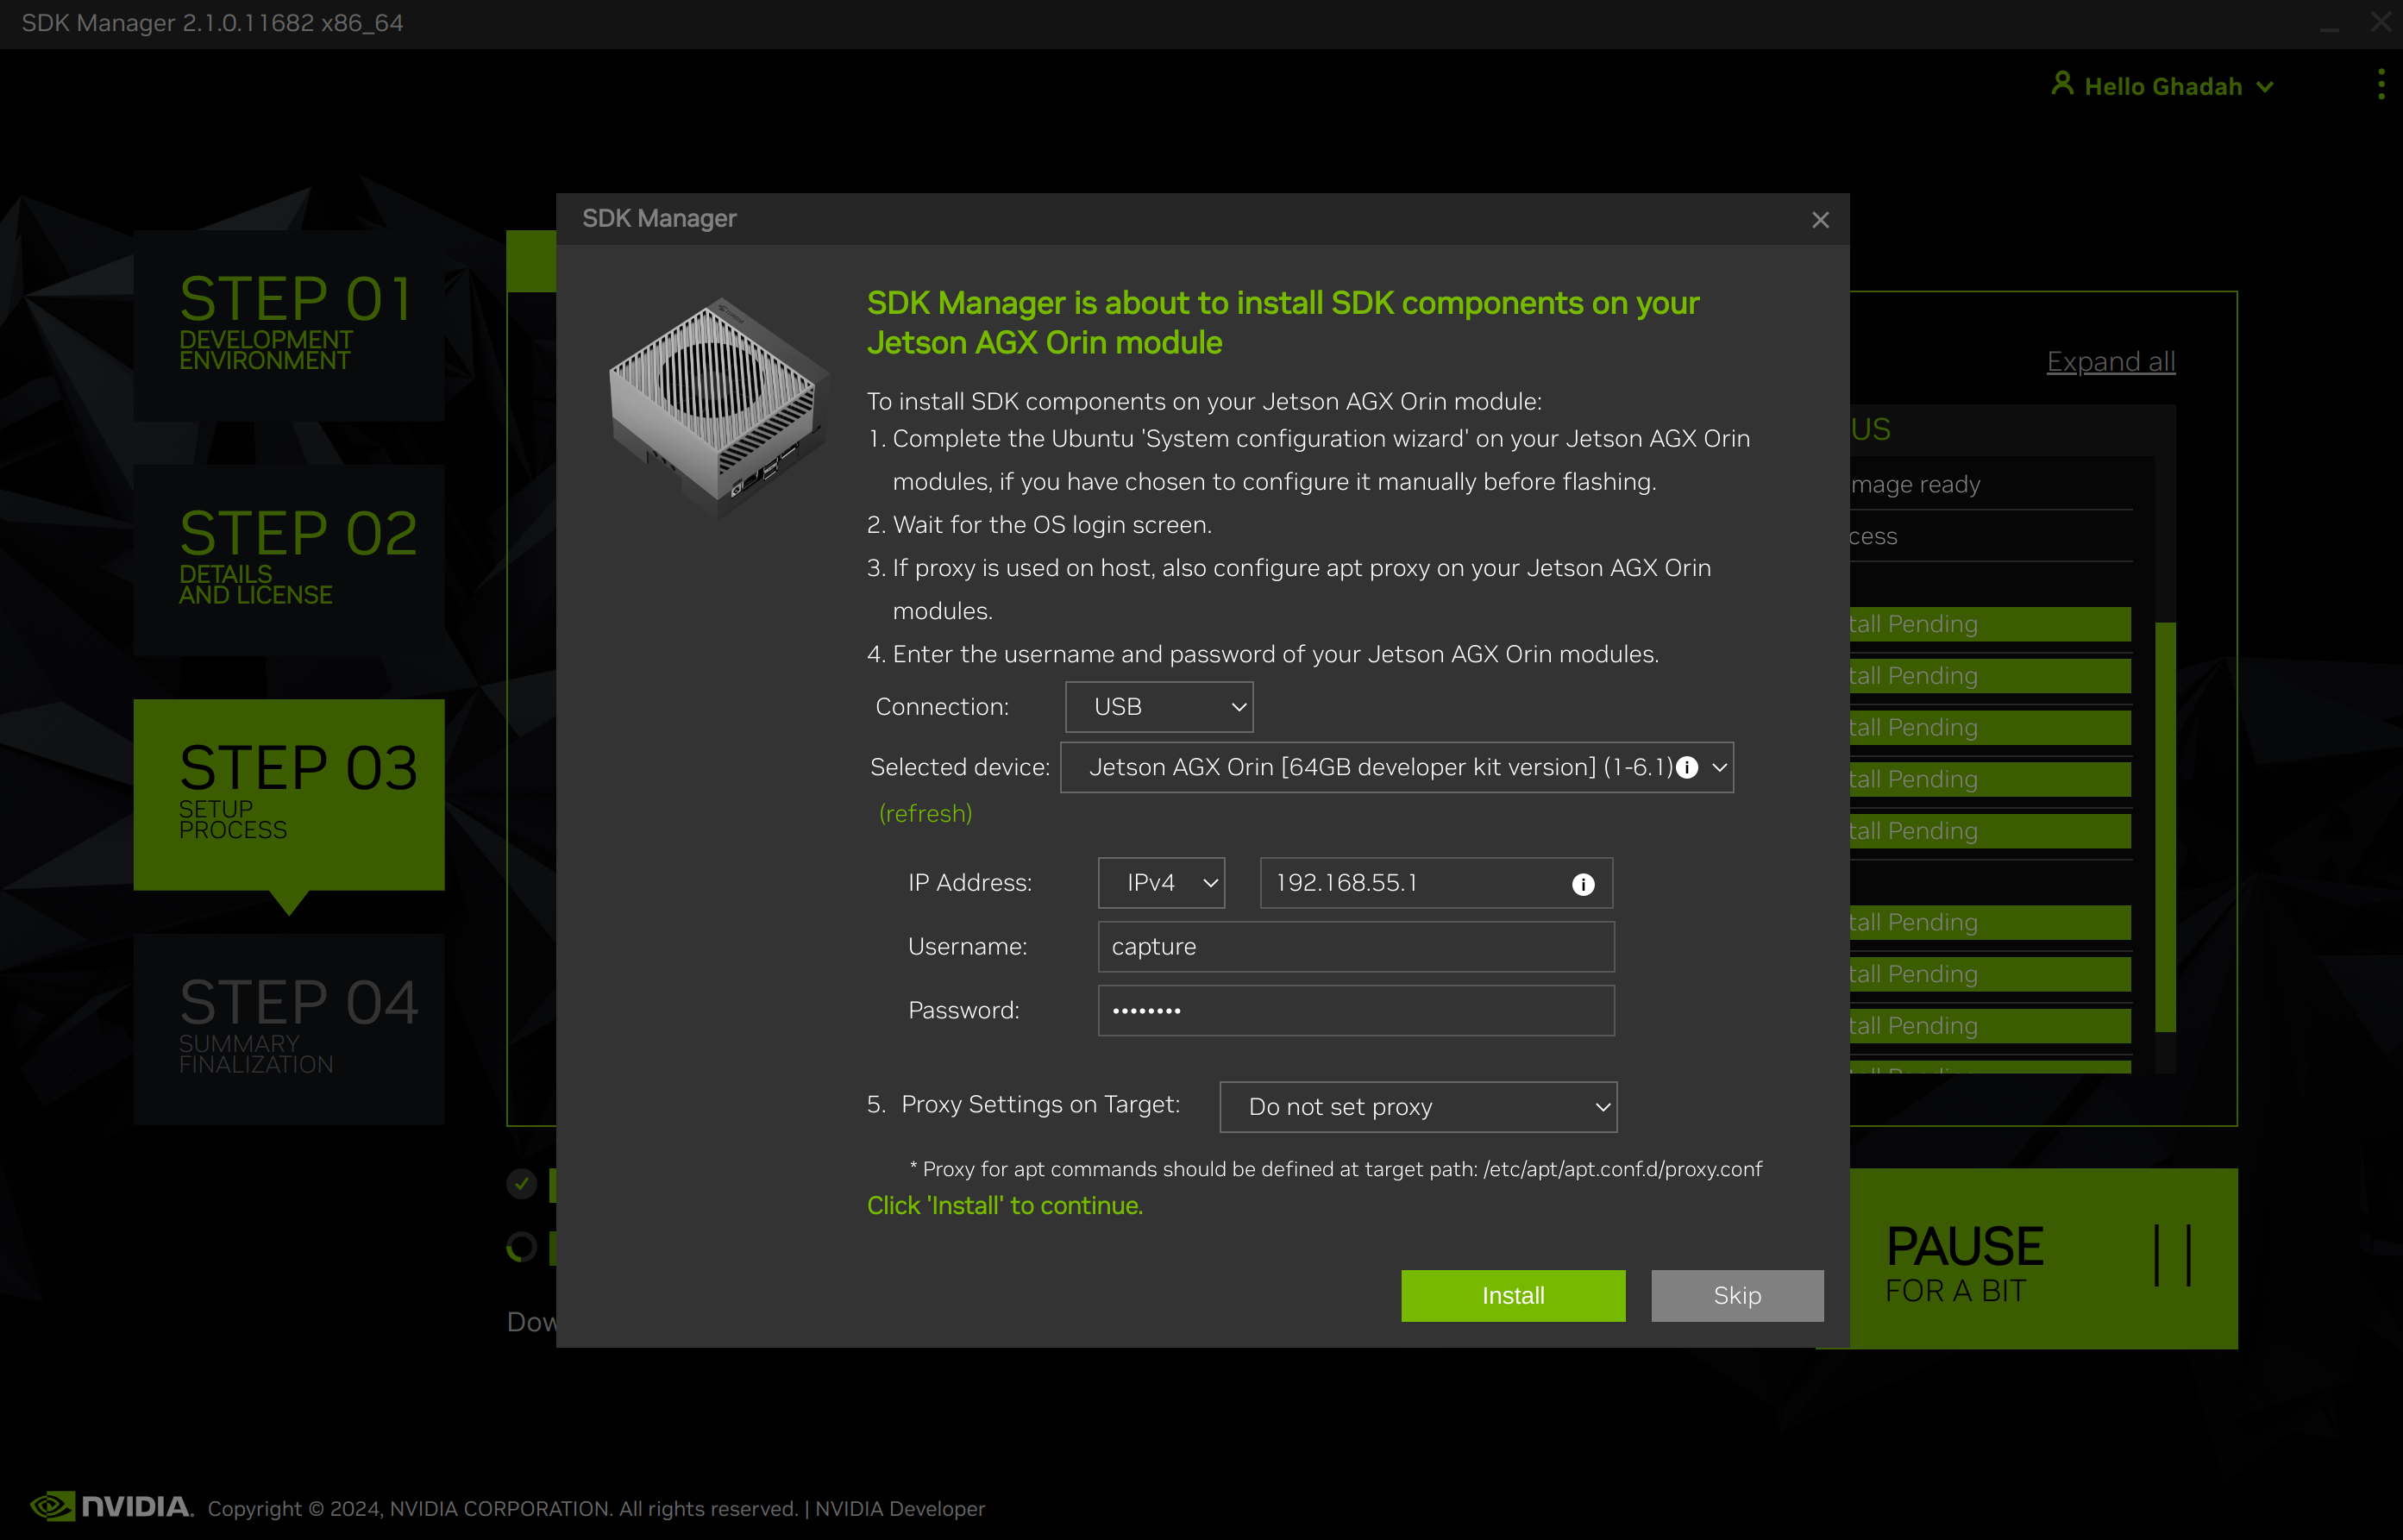Open the Proxy Settings on Target dropdown
Viewport: 2403px width, 1540px height.
[x=1417, y=1107]
